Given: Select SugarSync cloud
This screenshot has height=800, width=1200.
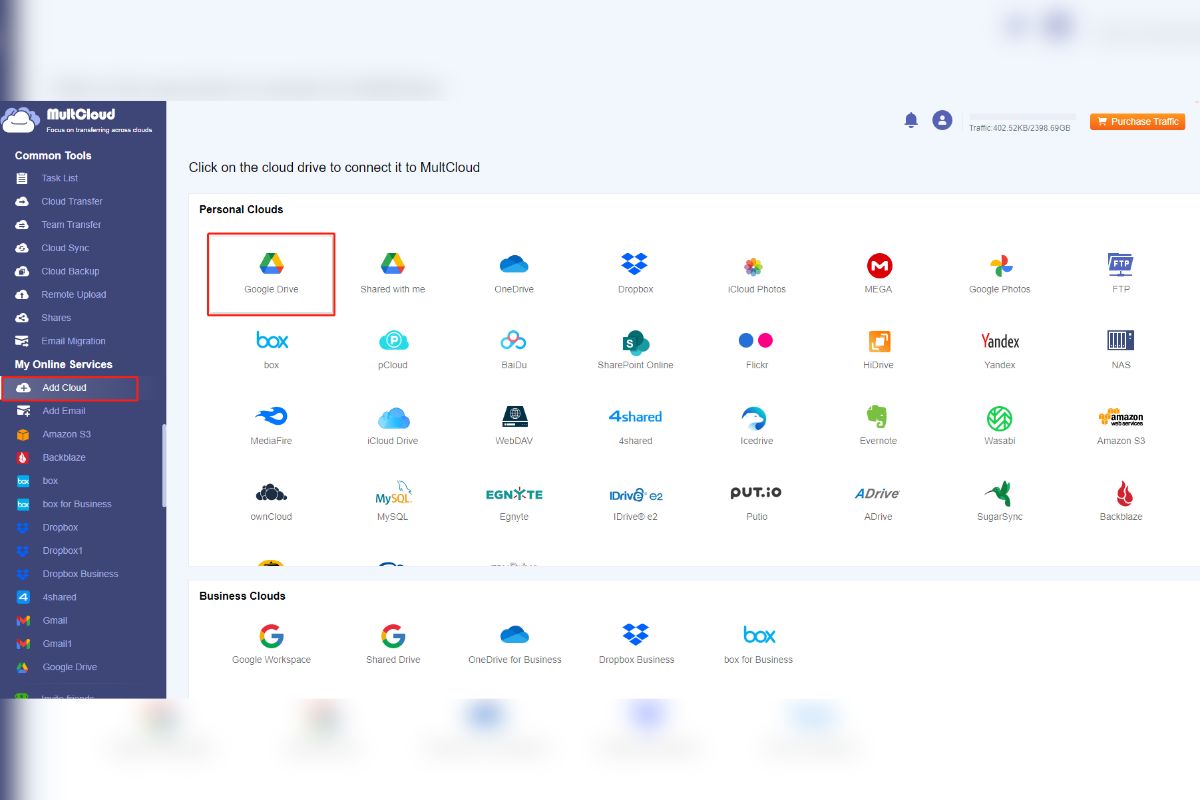Looking at the screenshot, I should click(1000, 502).
